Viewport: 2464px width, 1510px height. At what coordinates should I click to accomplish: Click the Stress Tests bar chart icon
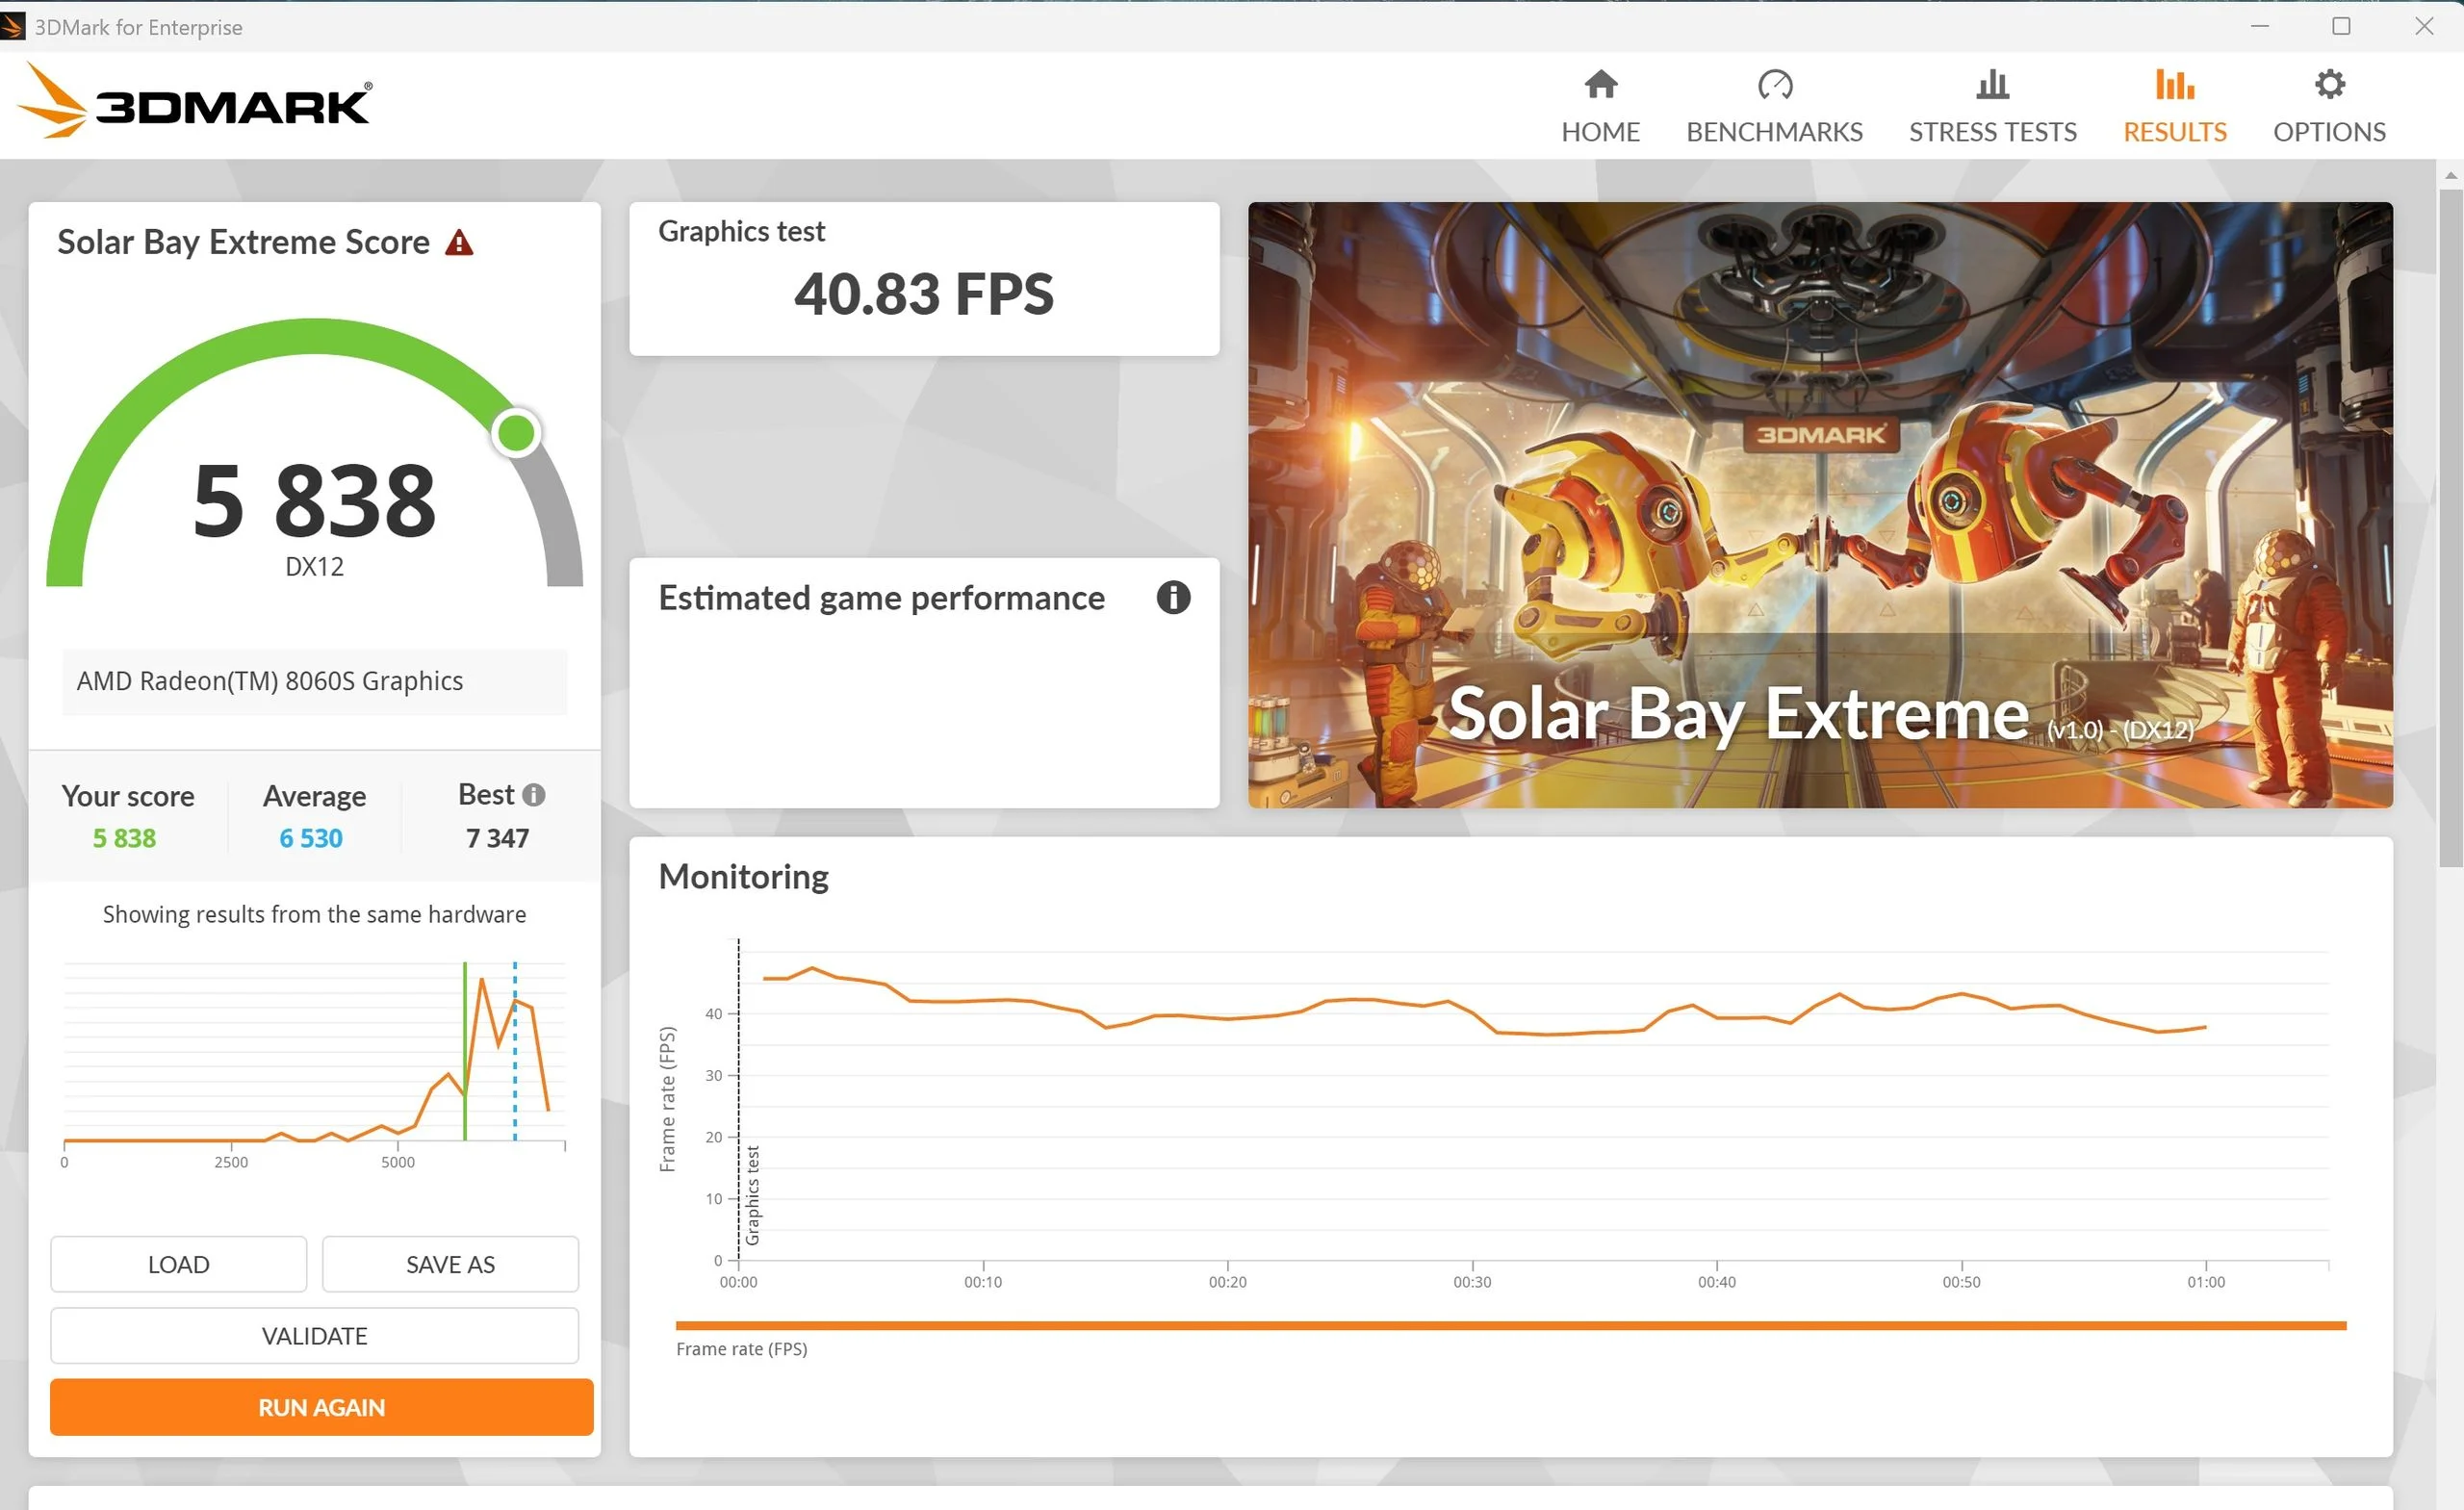tap(1992, 85)
